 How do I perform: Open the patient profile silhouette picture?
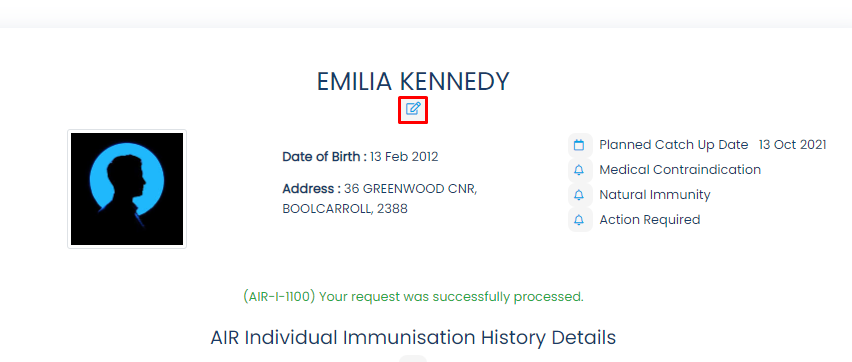tap(127, 189)
